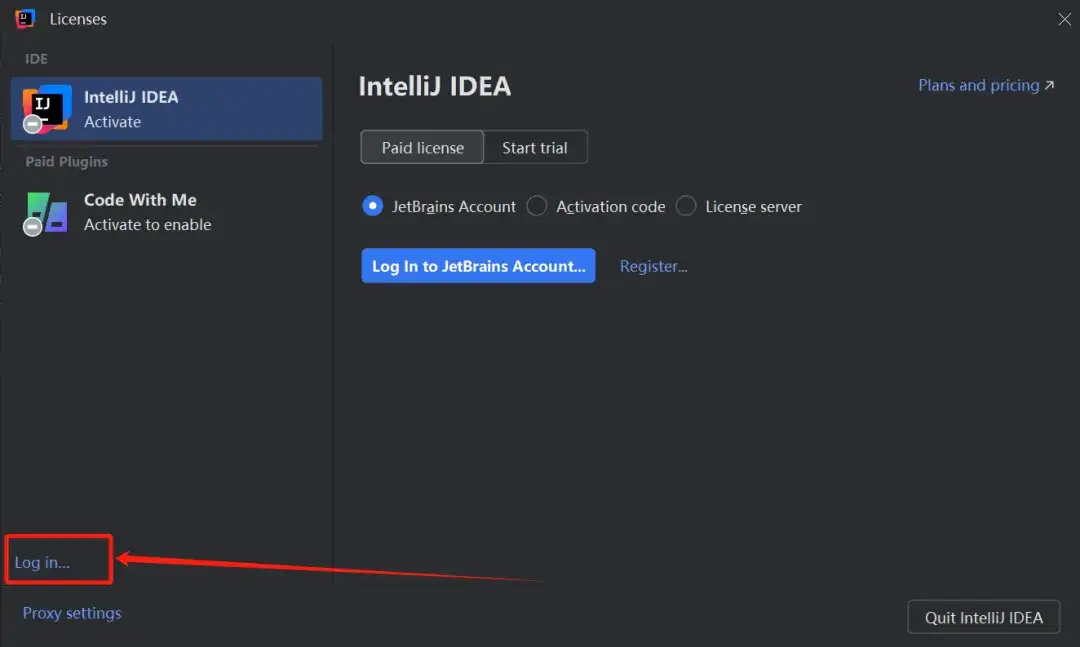Open the Plans and pricing link
Screen dimensions: 1080x647
click(978, 86)
